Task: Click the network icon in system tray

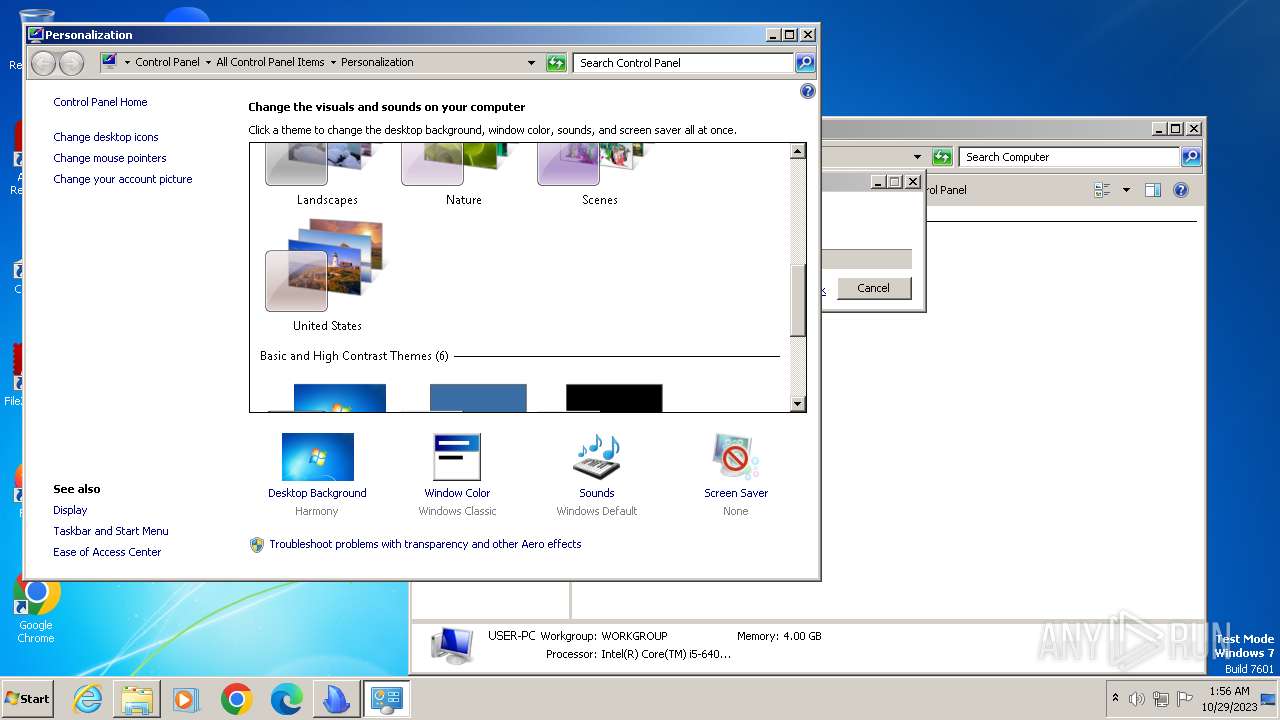Action: [x=1161, y=699]
